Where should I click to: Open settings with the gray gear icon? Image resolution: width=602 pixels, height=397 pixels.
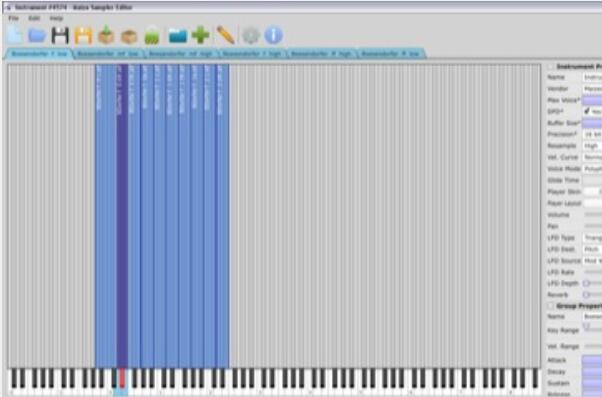tap(251, 36)
